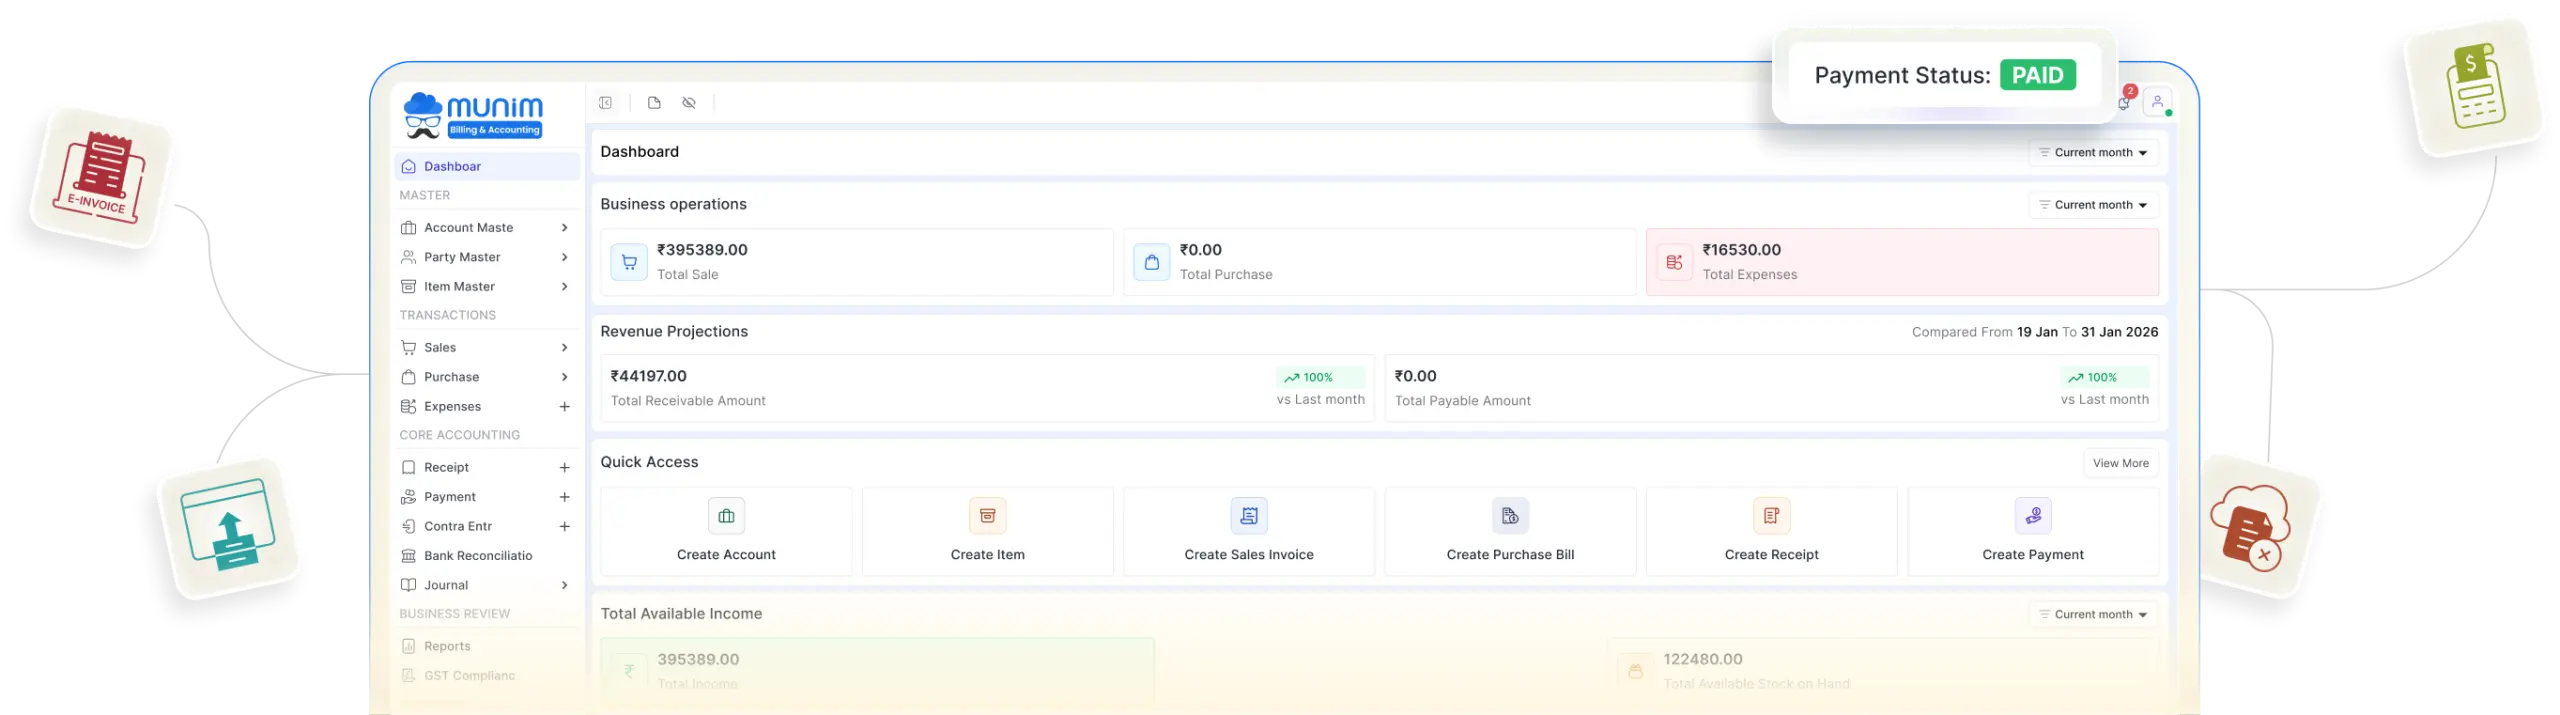
Task: Click the Munim logo
Action: pos(473,116)
